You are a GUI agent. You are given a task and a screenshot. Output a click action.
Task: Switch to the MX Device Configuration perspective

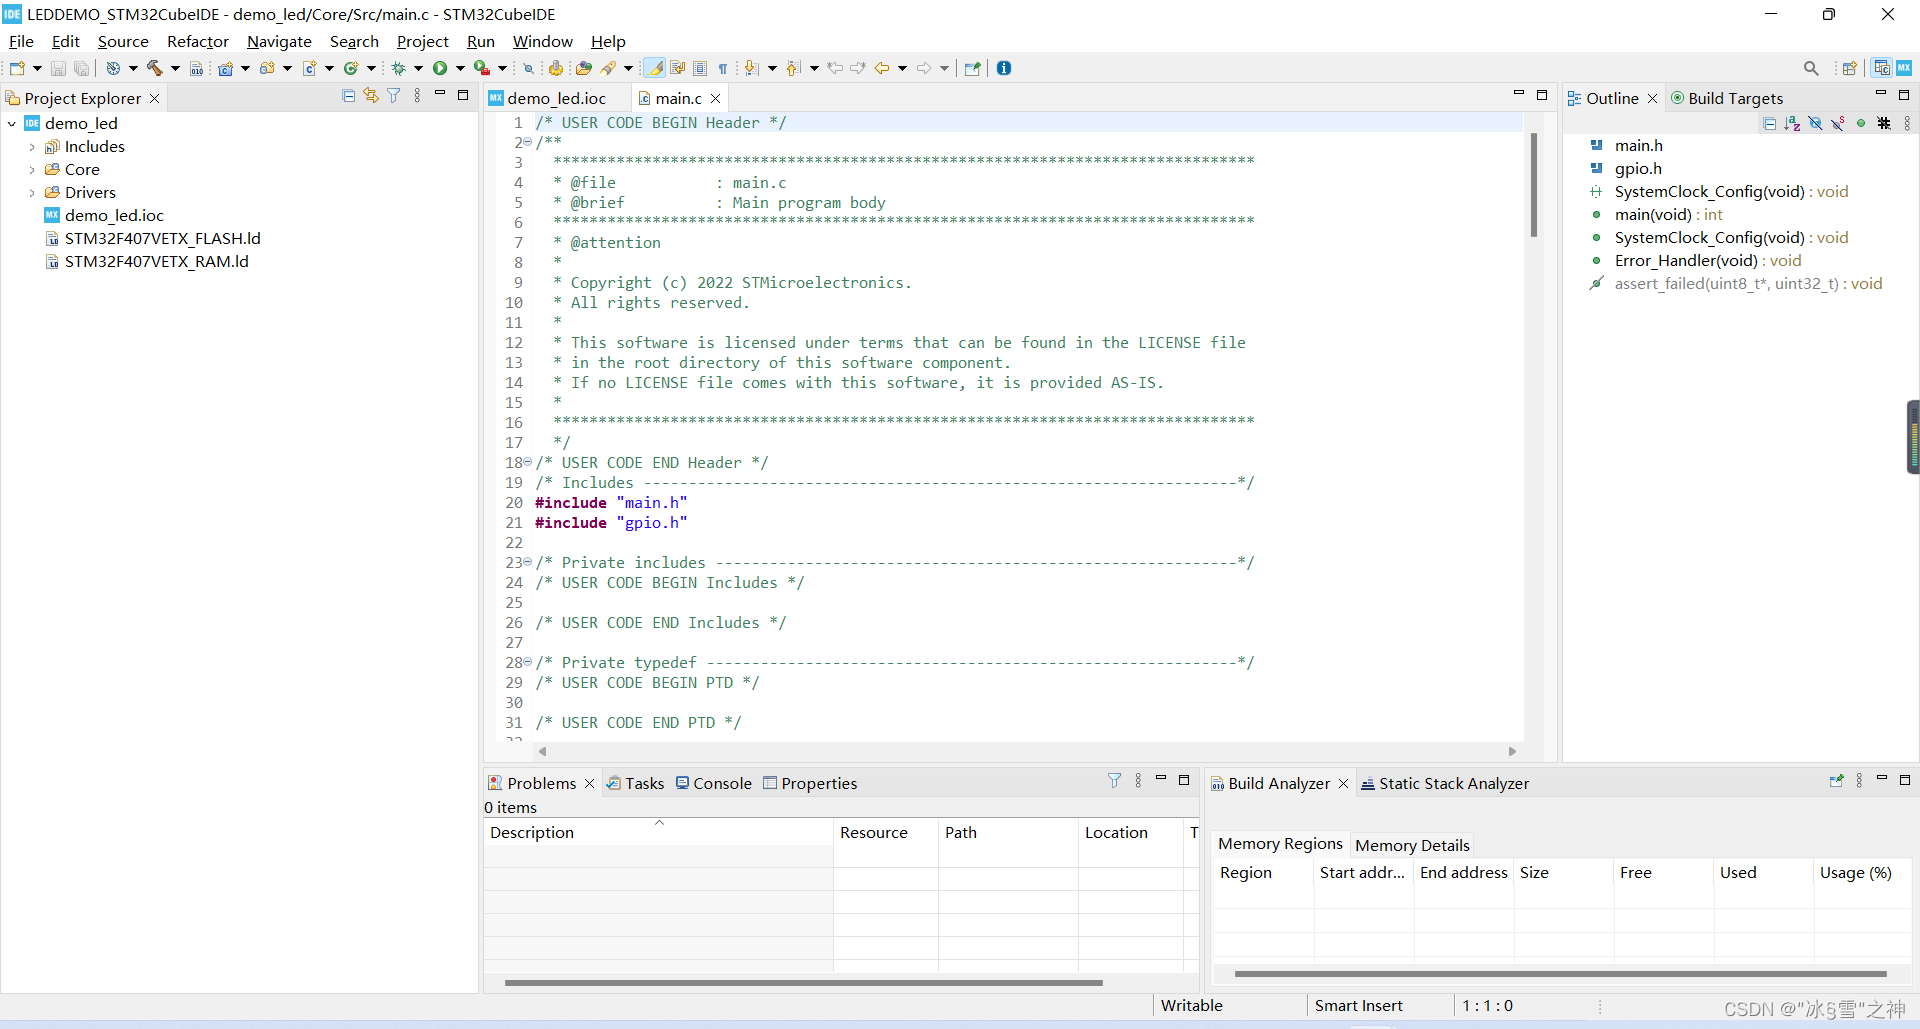(1904, 68)
